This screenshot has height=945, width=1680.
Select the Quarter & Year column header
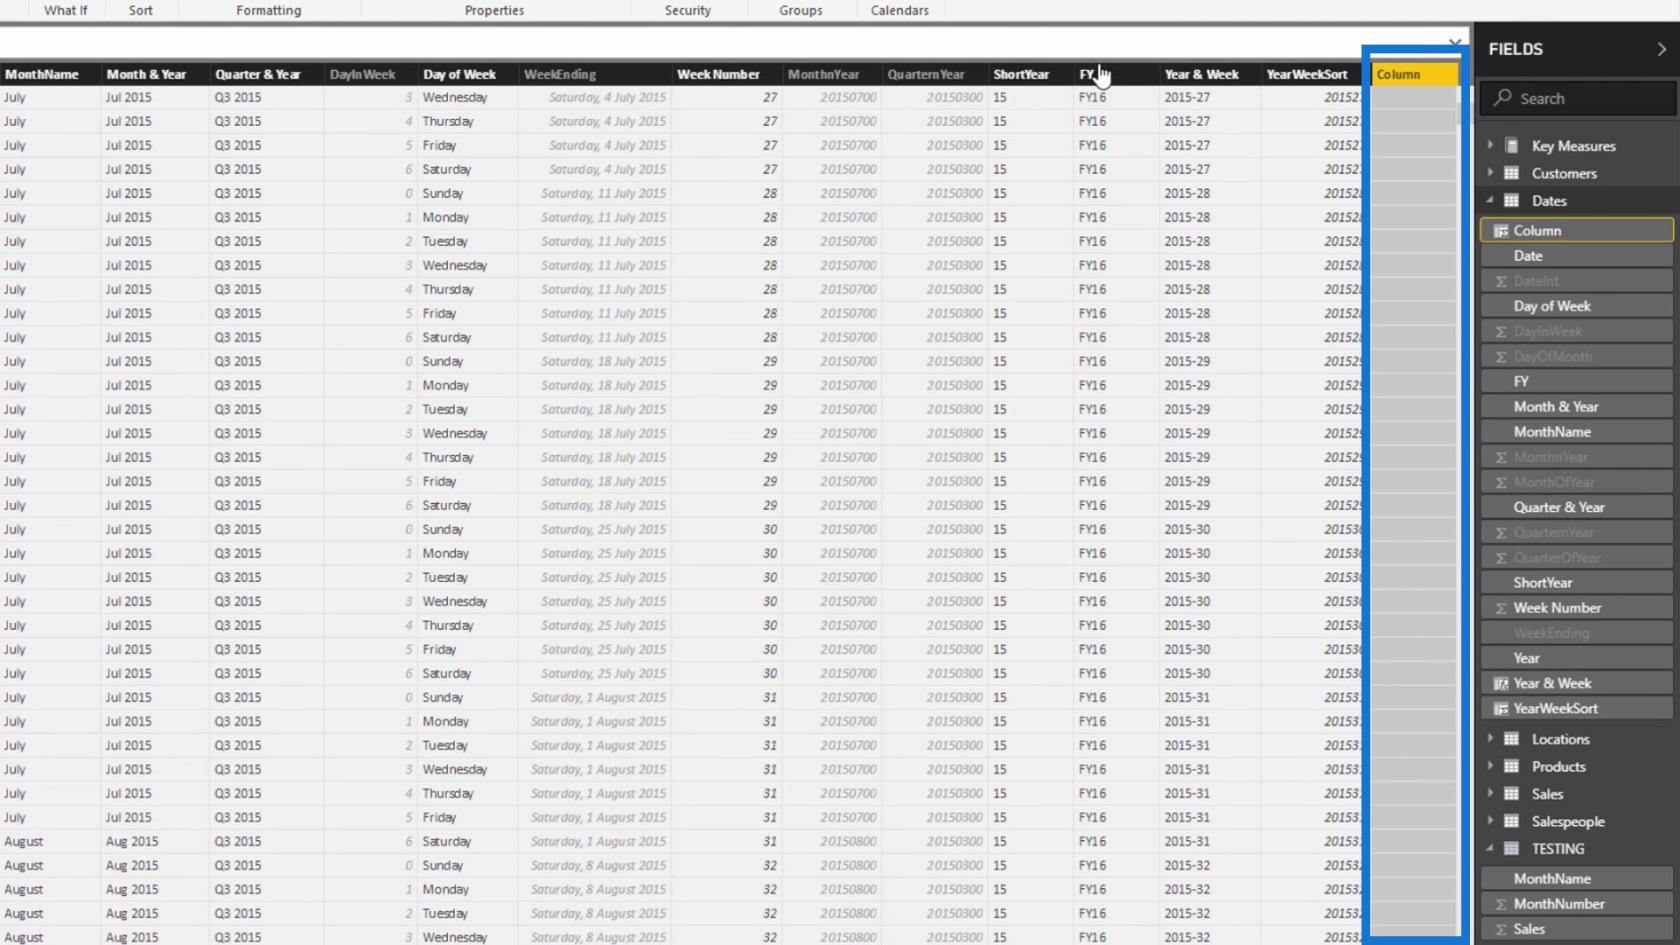click(x=267, y=74)
